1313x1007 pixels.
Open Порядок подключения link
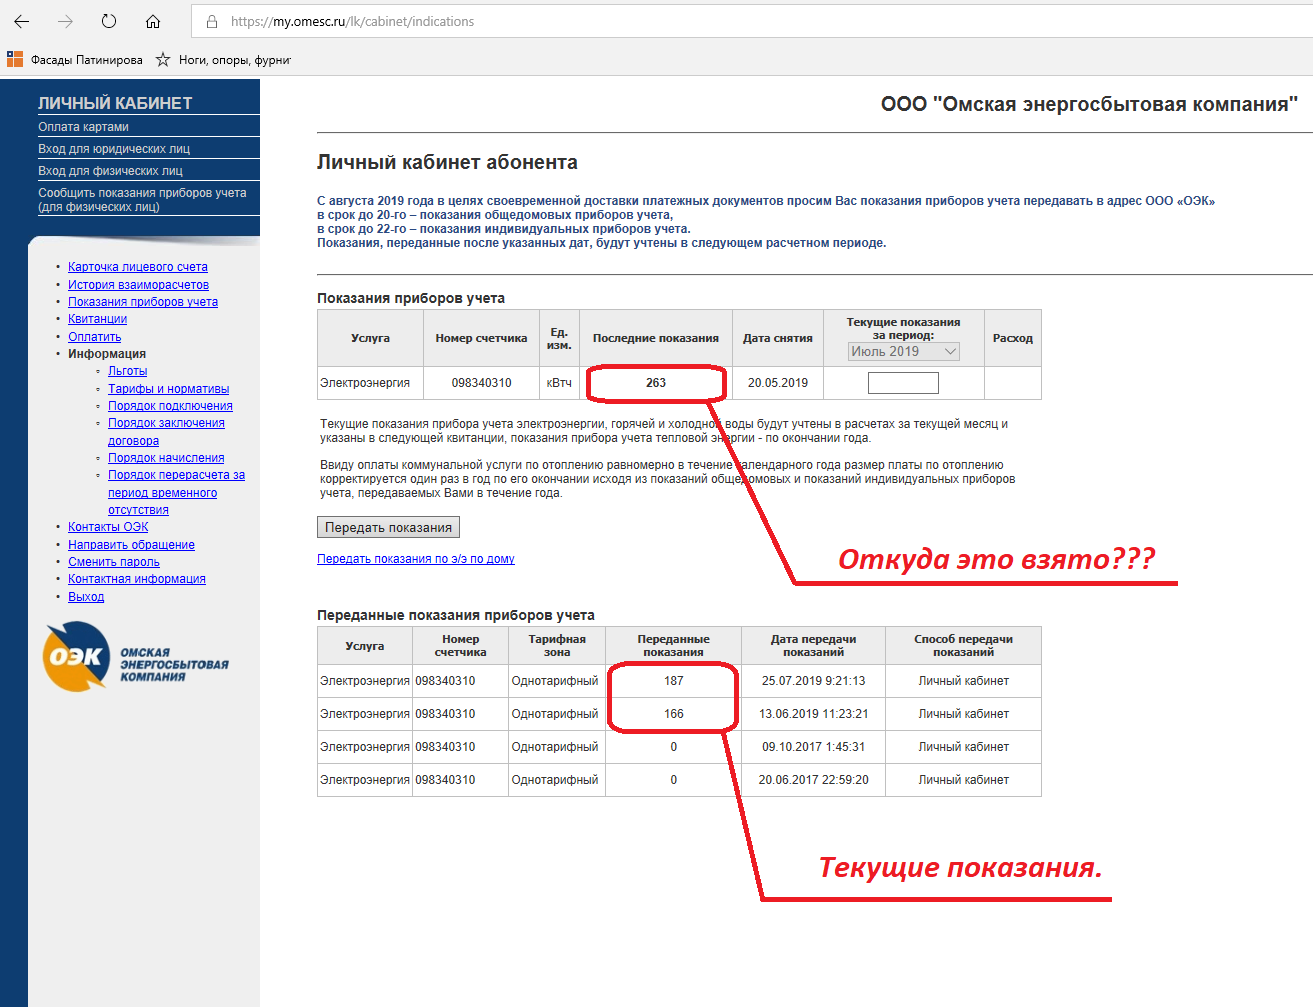click(x=170, y=406)
